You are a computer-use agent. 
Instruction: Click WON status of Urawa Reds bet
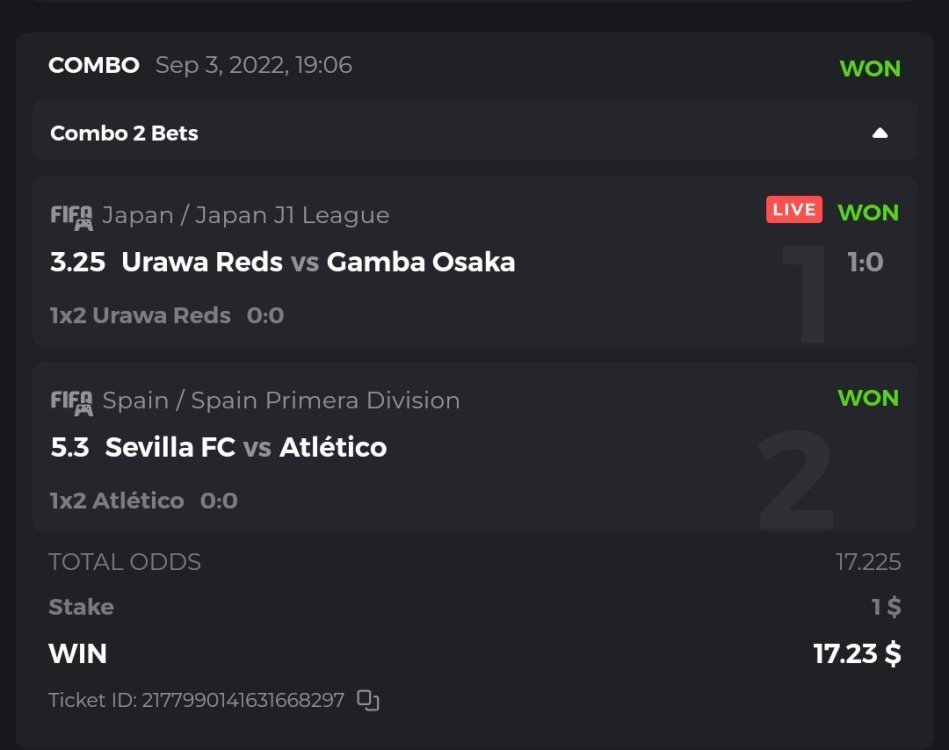[x=868, y=212]
